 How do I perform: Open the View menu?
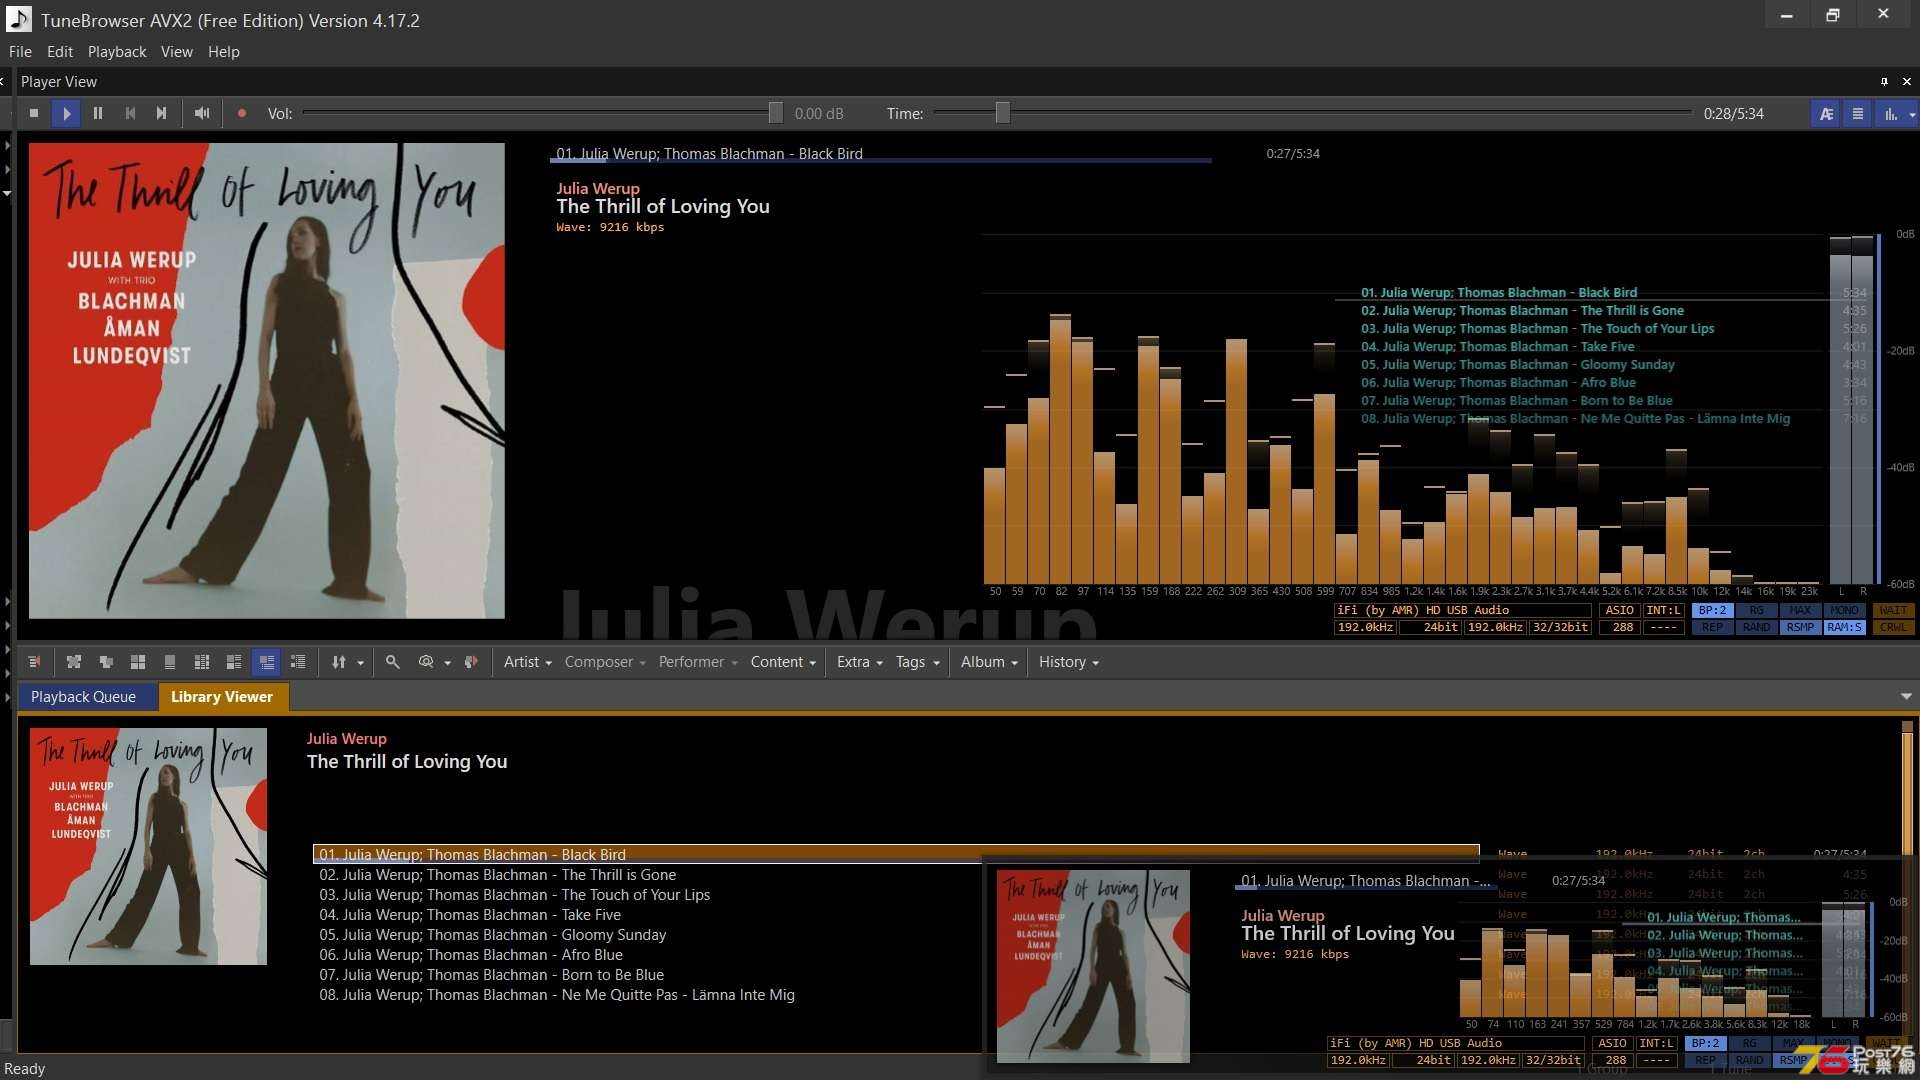176,52
